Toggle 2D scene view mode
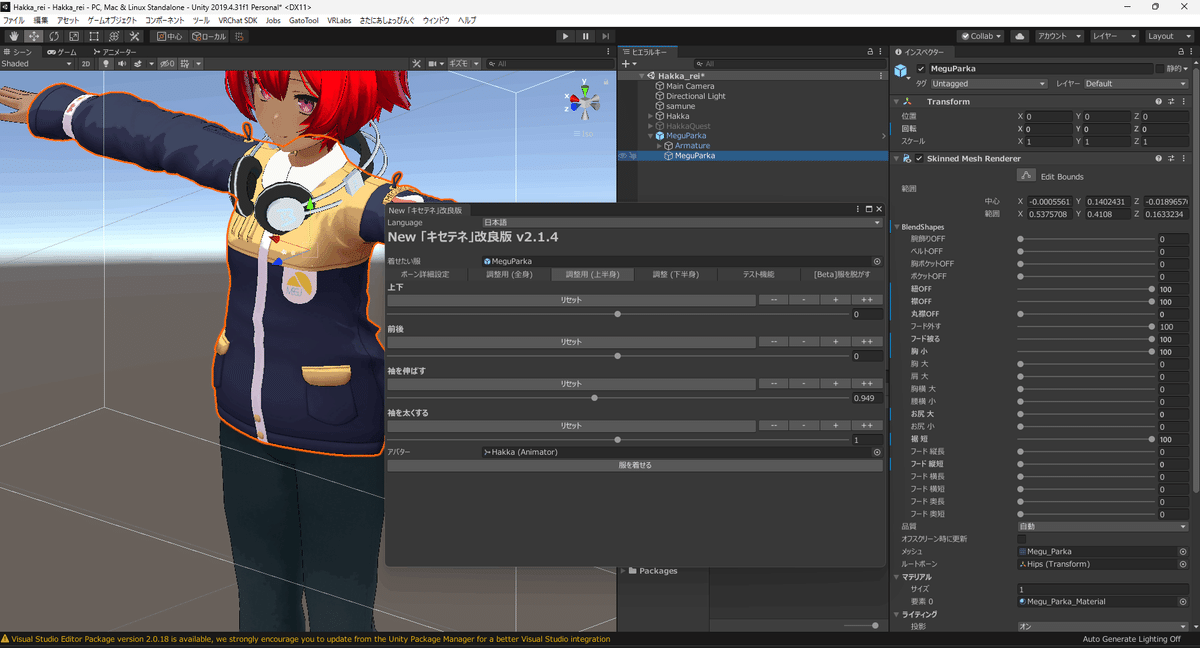The height and width of the screenshot is (648, 1200). tap(86, 63)
